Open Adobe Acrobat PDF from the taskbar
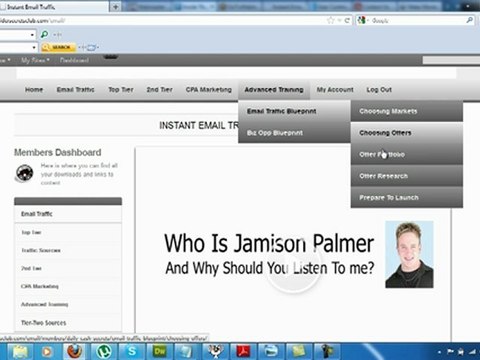 (x=244, y=351)
